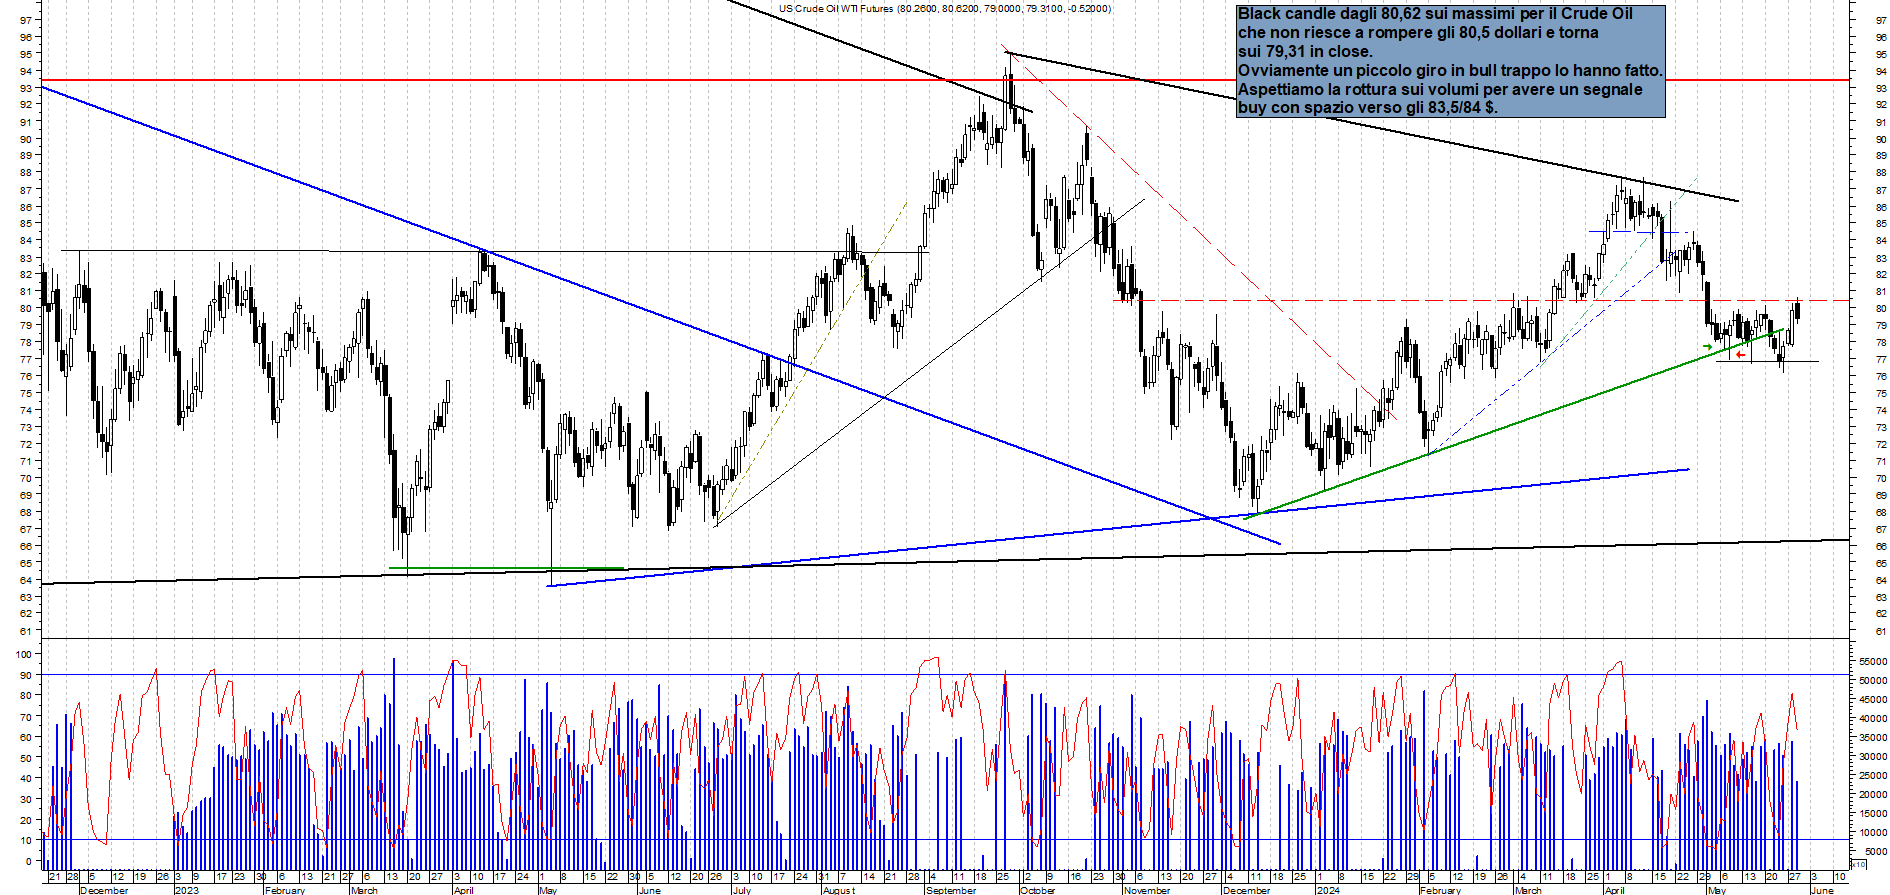
Task: Click the 60 label on oscillator scale
Action: coord(26,737)
